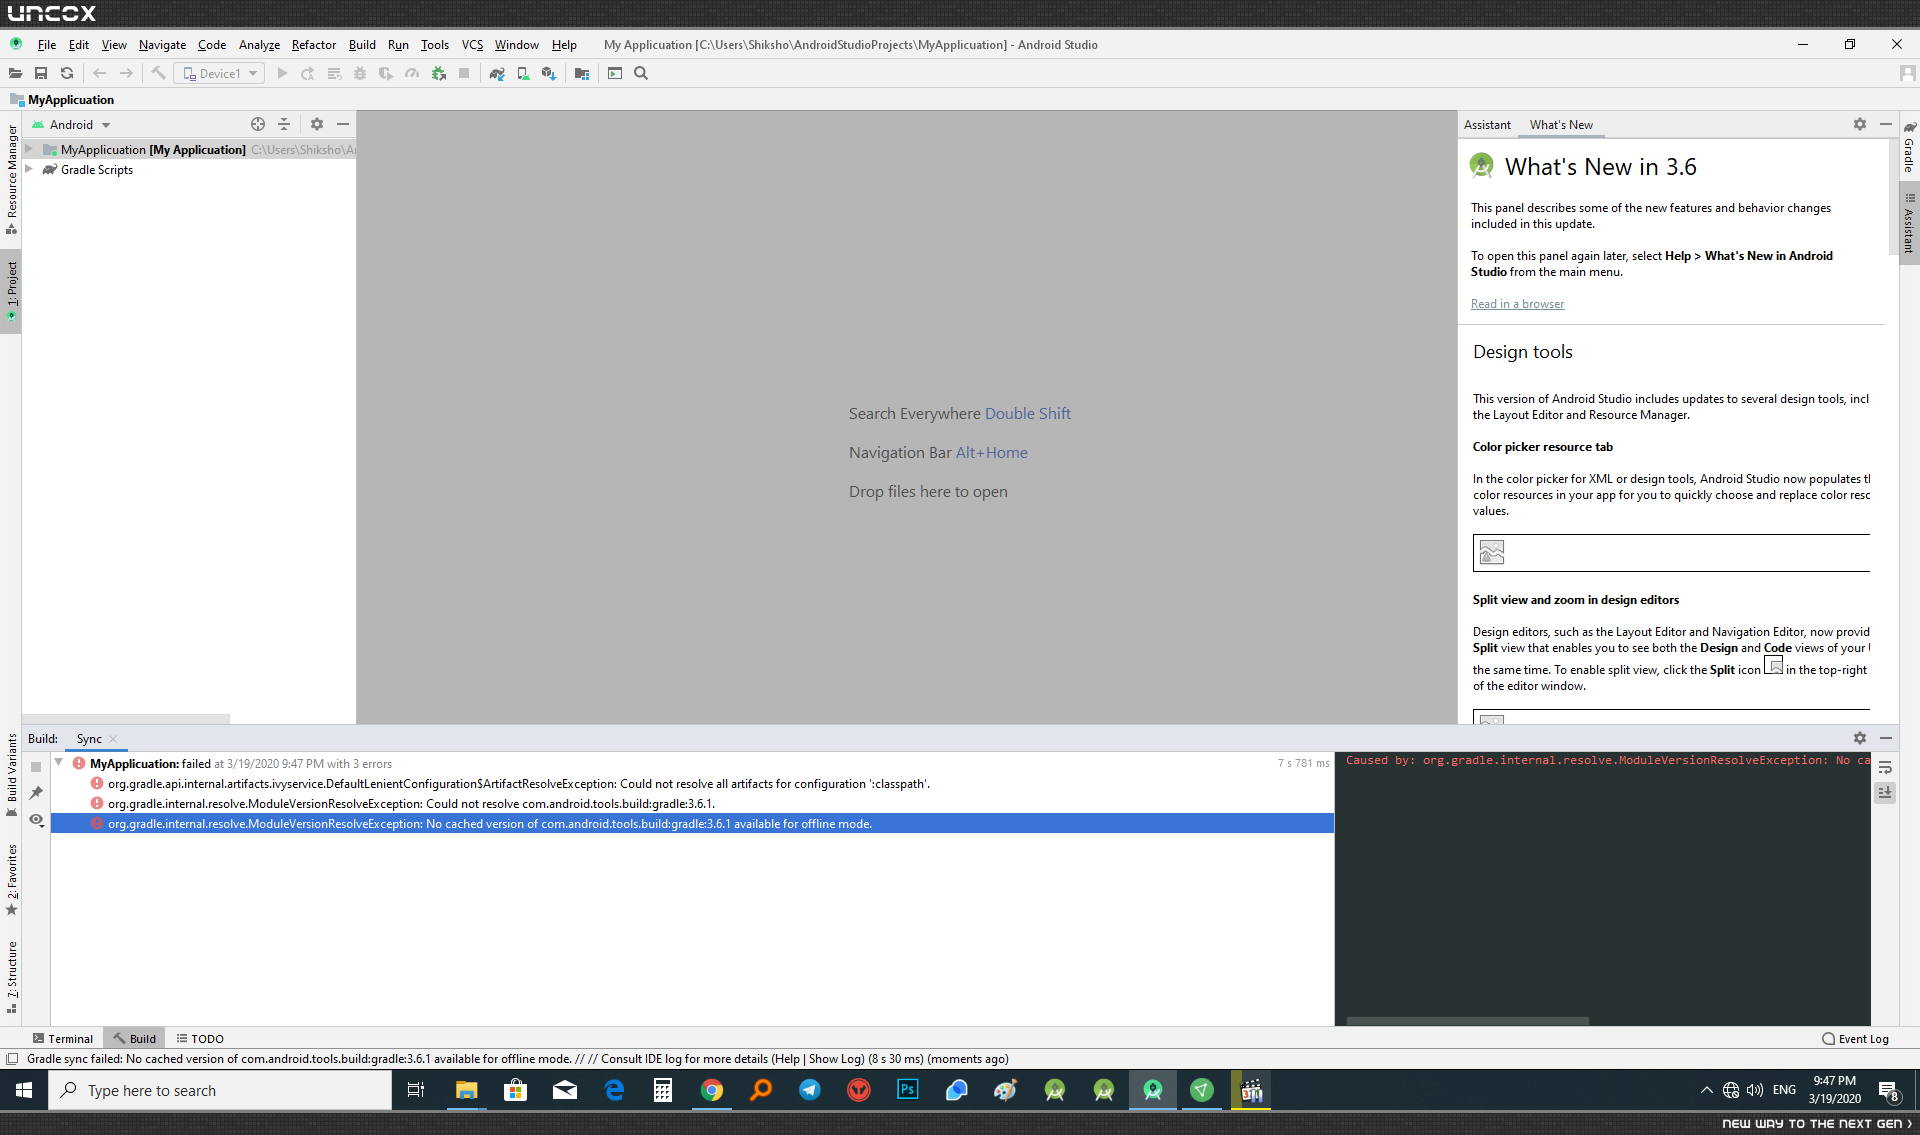The width and height of the screenshot is (1920, 1135).
Task: Open Google Chrome from the taskbar
Action: click(x=712, y=1090)
